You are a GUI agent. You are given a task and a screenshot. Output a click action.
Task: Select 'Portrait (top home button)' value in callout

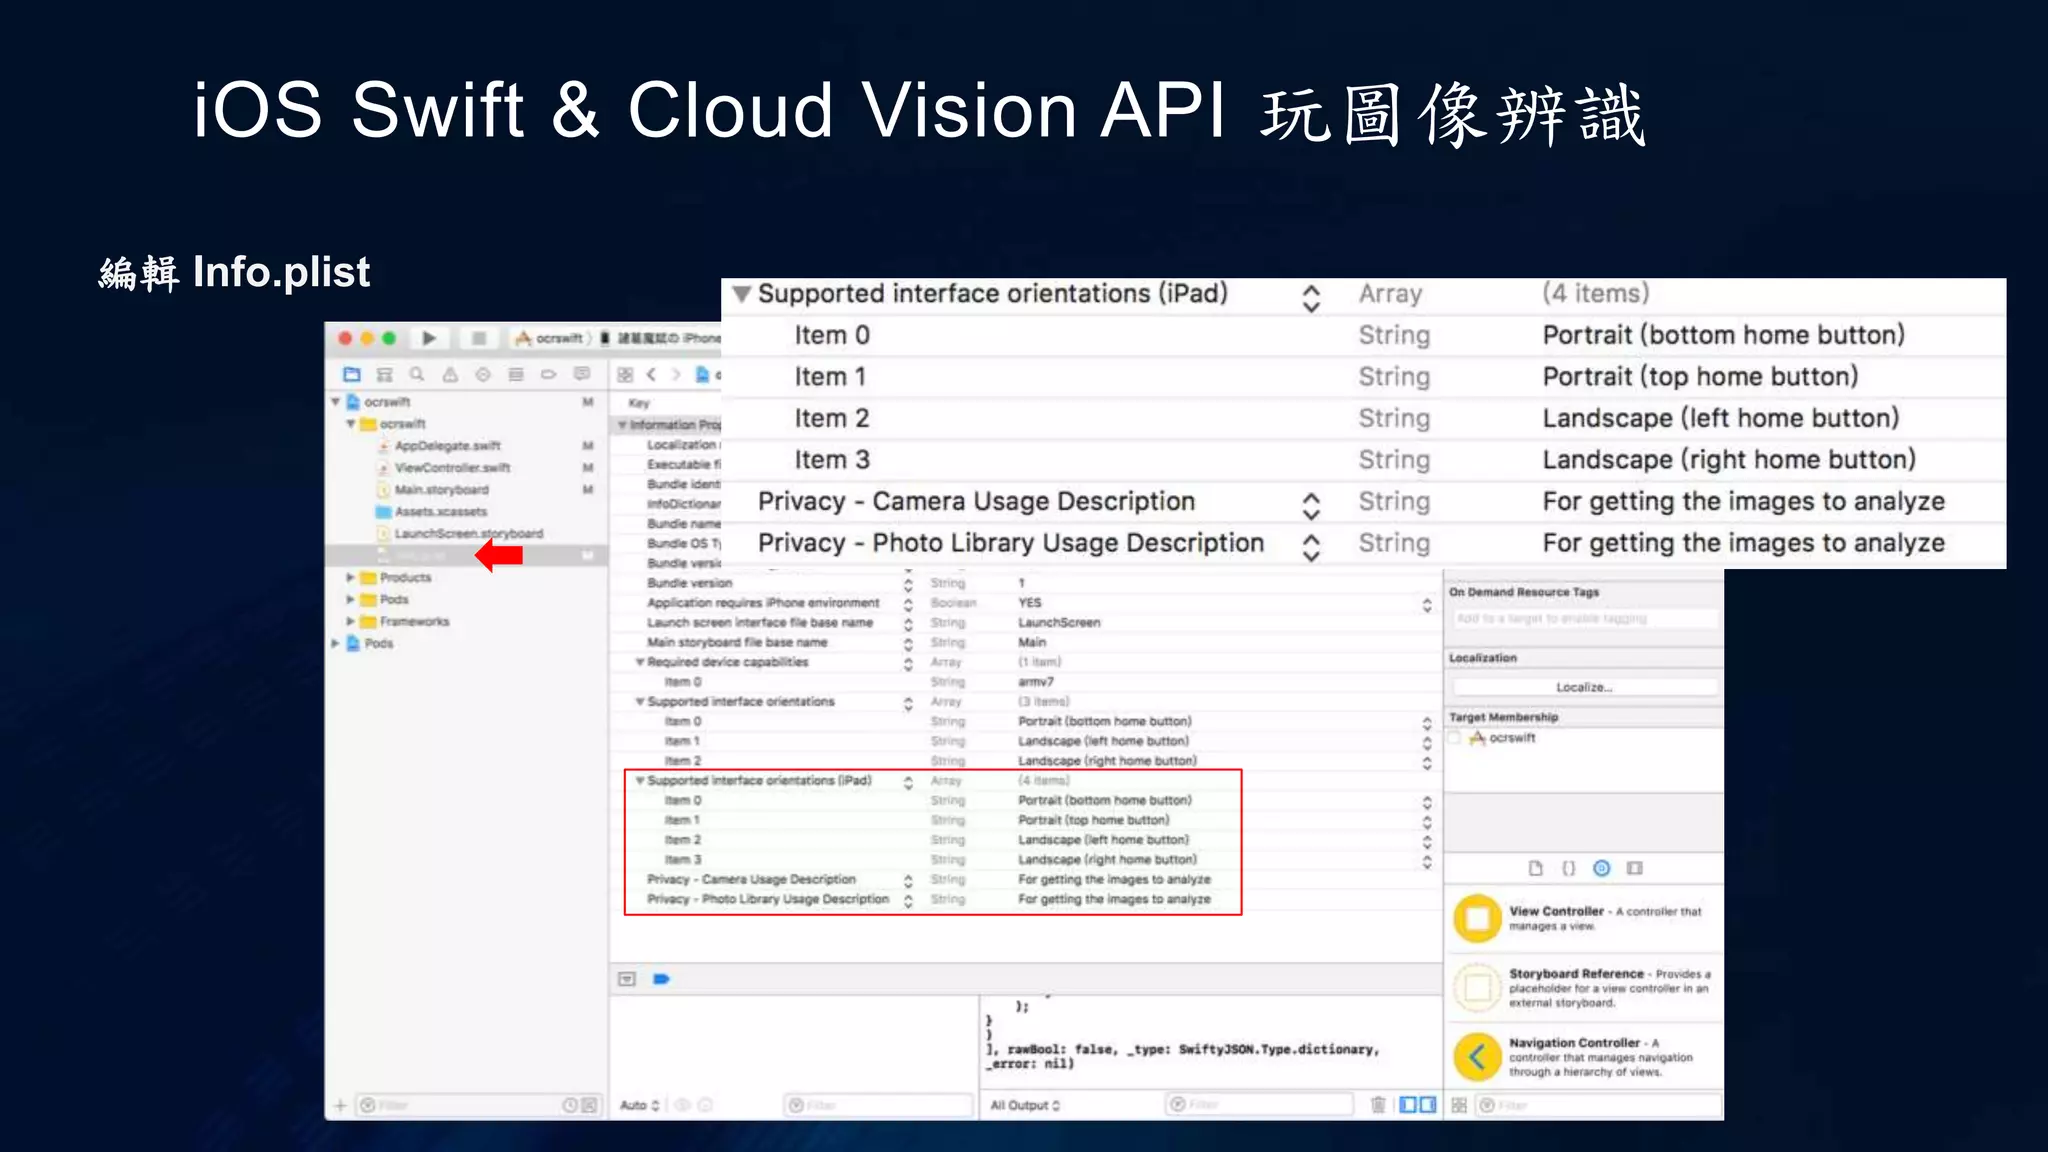(1700, 377)
